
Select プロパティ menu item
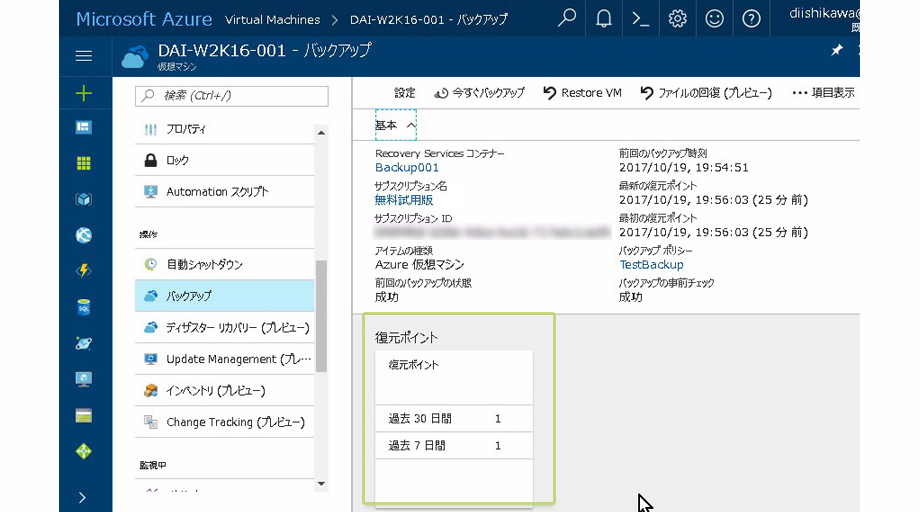225,129
